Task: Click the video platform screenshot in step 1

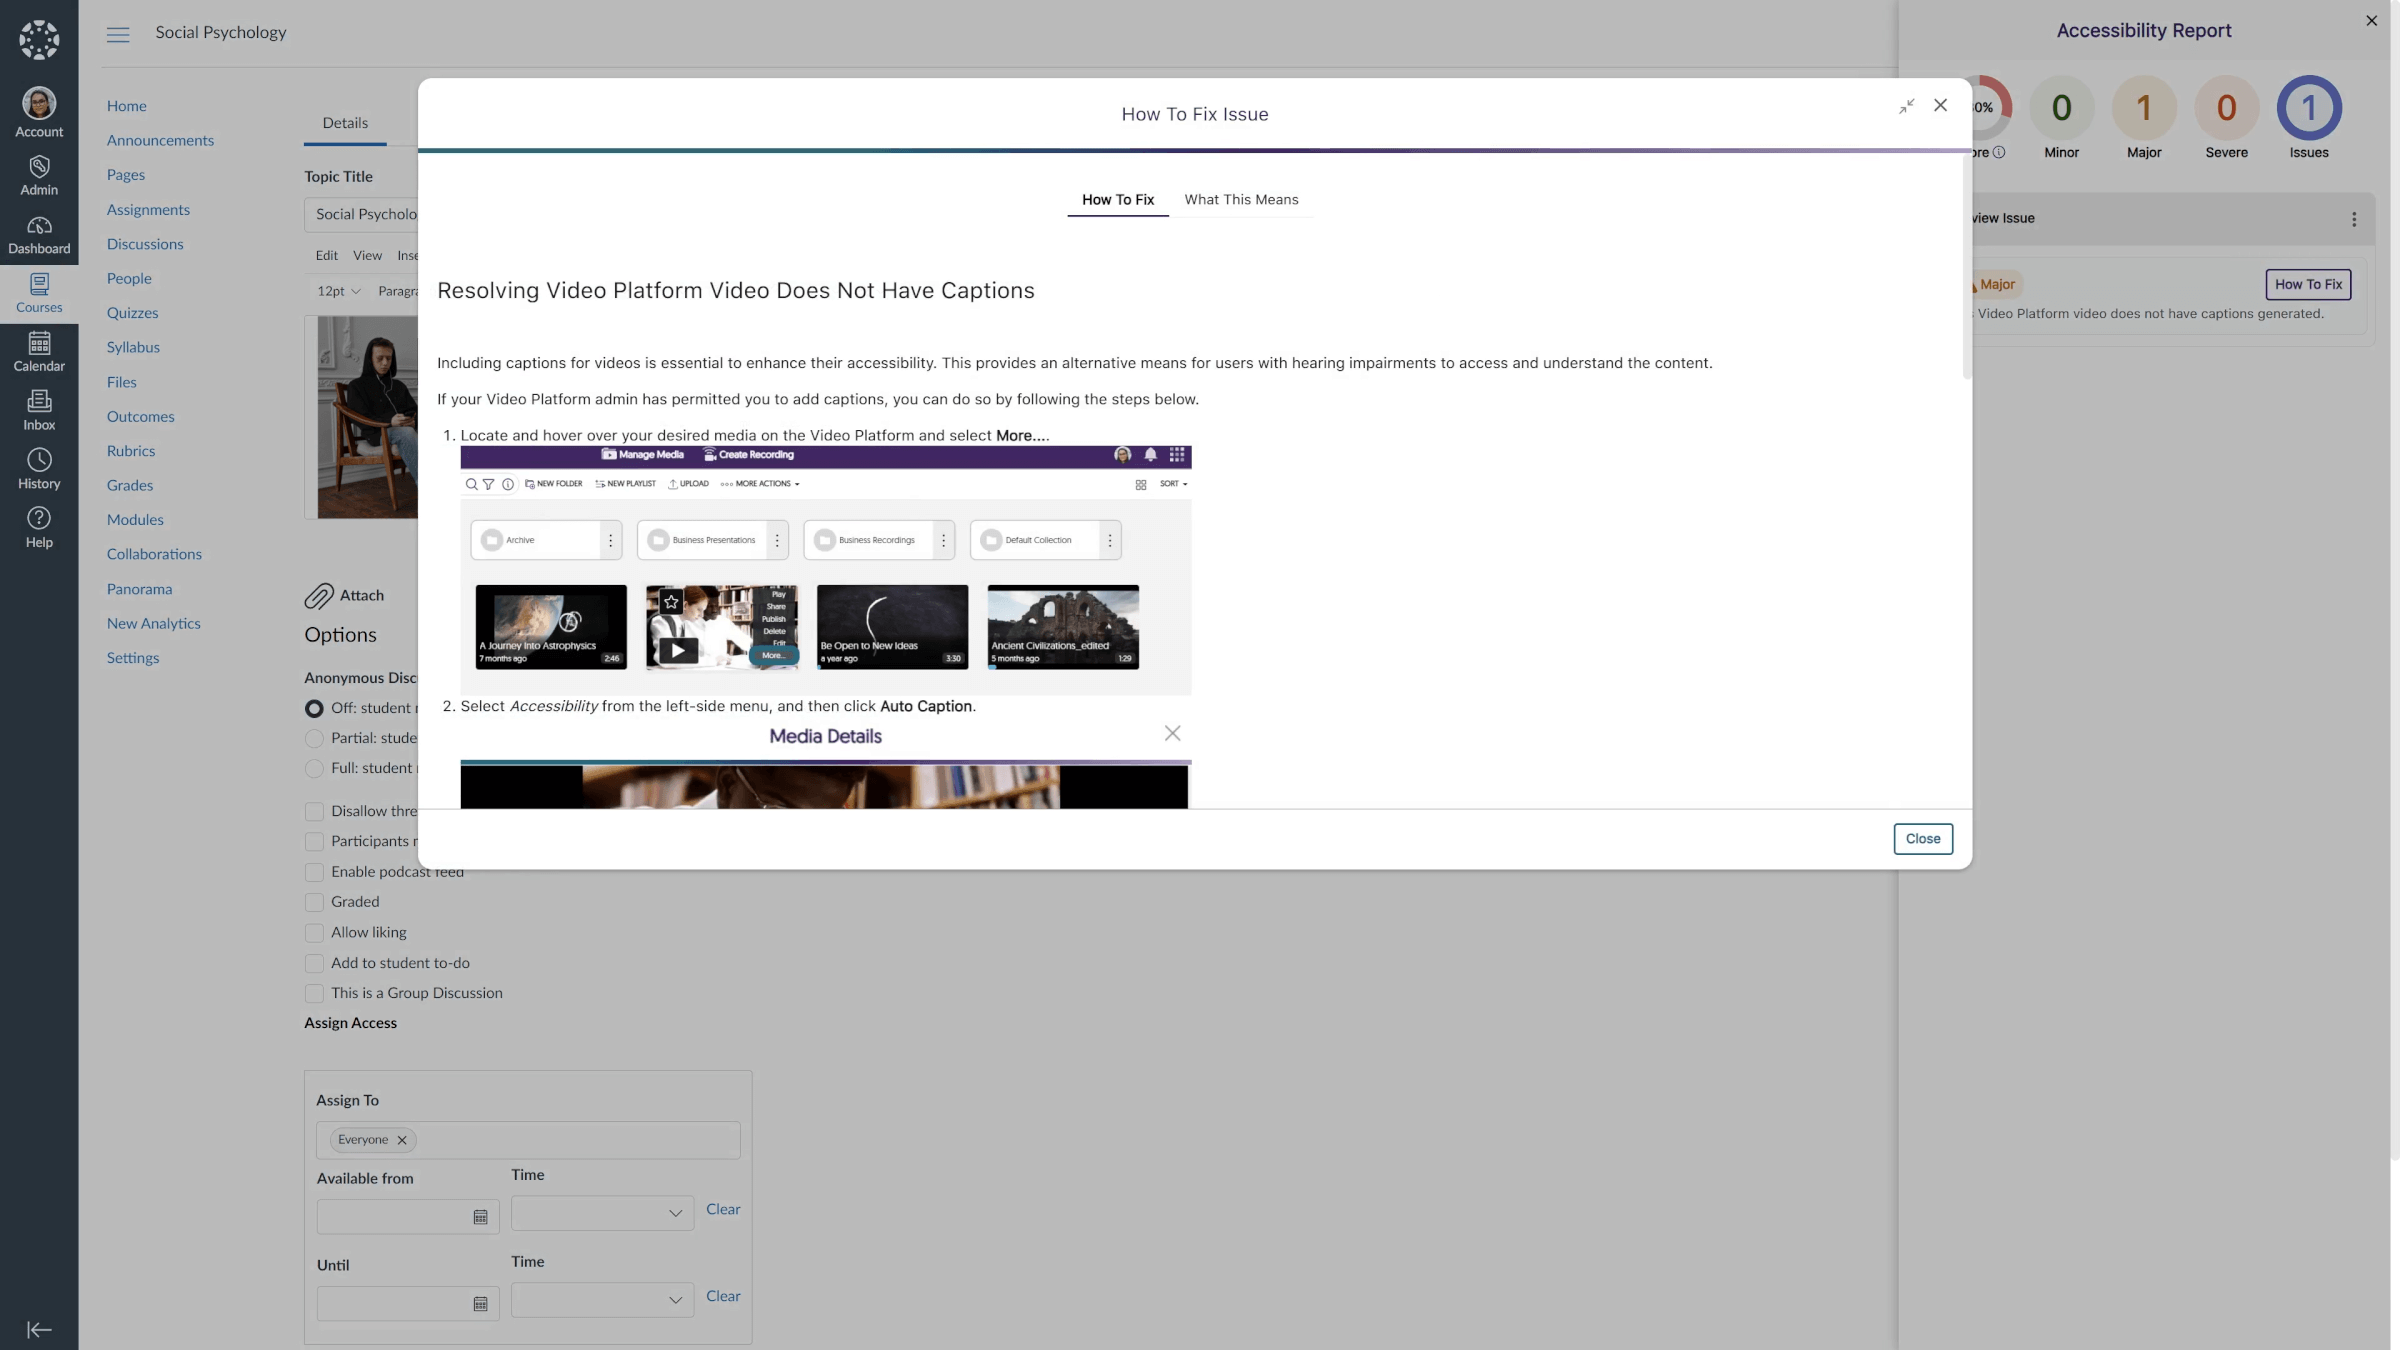Action: (825, 571)
